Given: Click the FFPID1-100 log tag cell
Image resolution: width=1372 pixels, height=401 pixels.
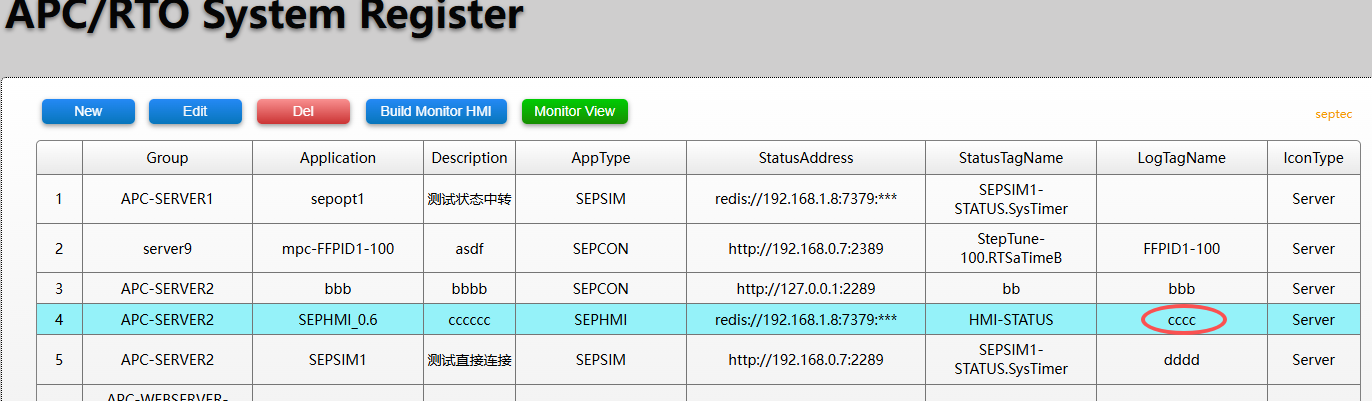Looking at the screenshot, I should click(1181, 249).
